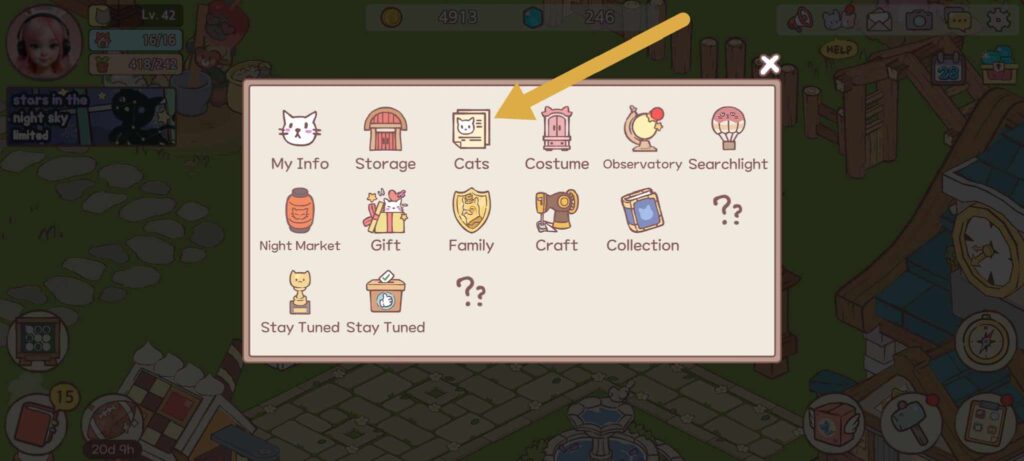Open the Storage barn icon
The width and height of the screenshot is (1024, 461).
pyautogui.click(x=385, y=129)
